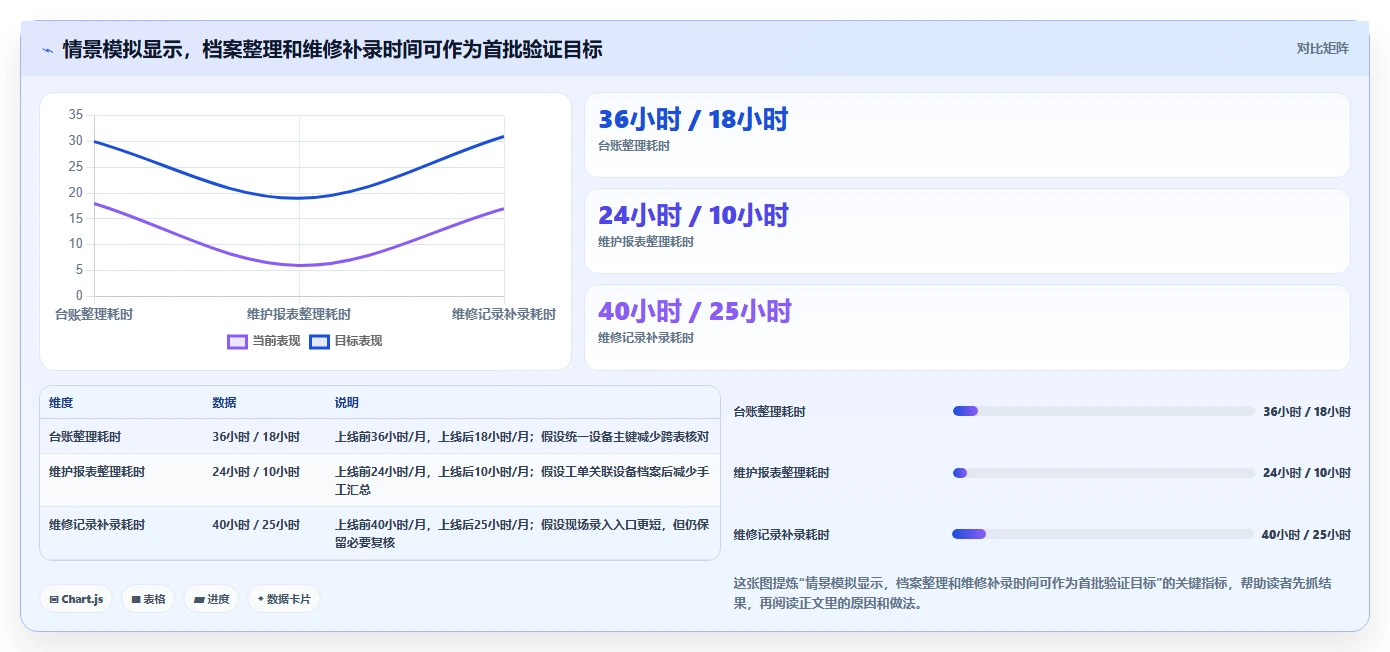The height and width of the screenshot is (652, 1390).
Task: Toggle the 目标表现 legend swatch
Action: (x=319, y=341)
